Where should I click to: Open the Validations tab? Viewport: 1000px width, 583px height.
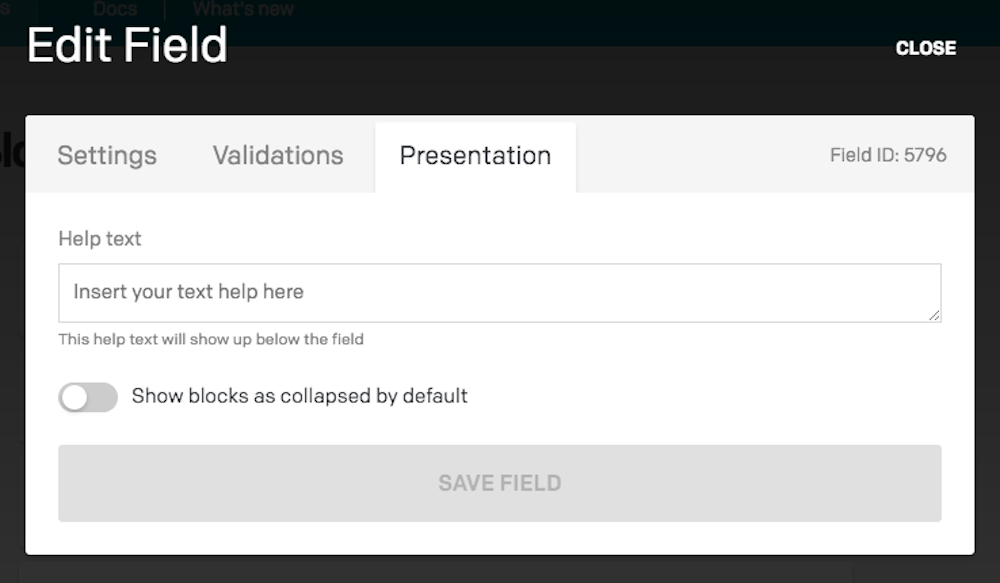click(278, 156)
